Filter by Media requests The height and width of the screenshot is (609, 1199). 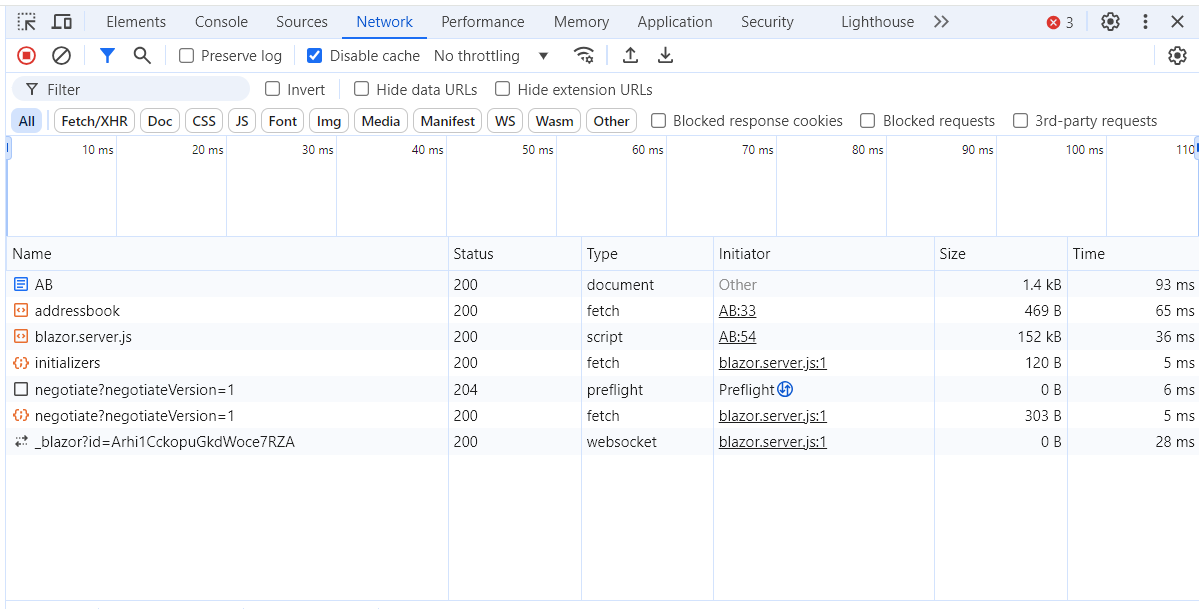381,121
